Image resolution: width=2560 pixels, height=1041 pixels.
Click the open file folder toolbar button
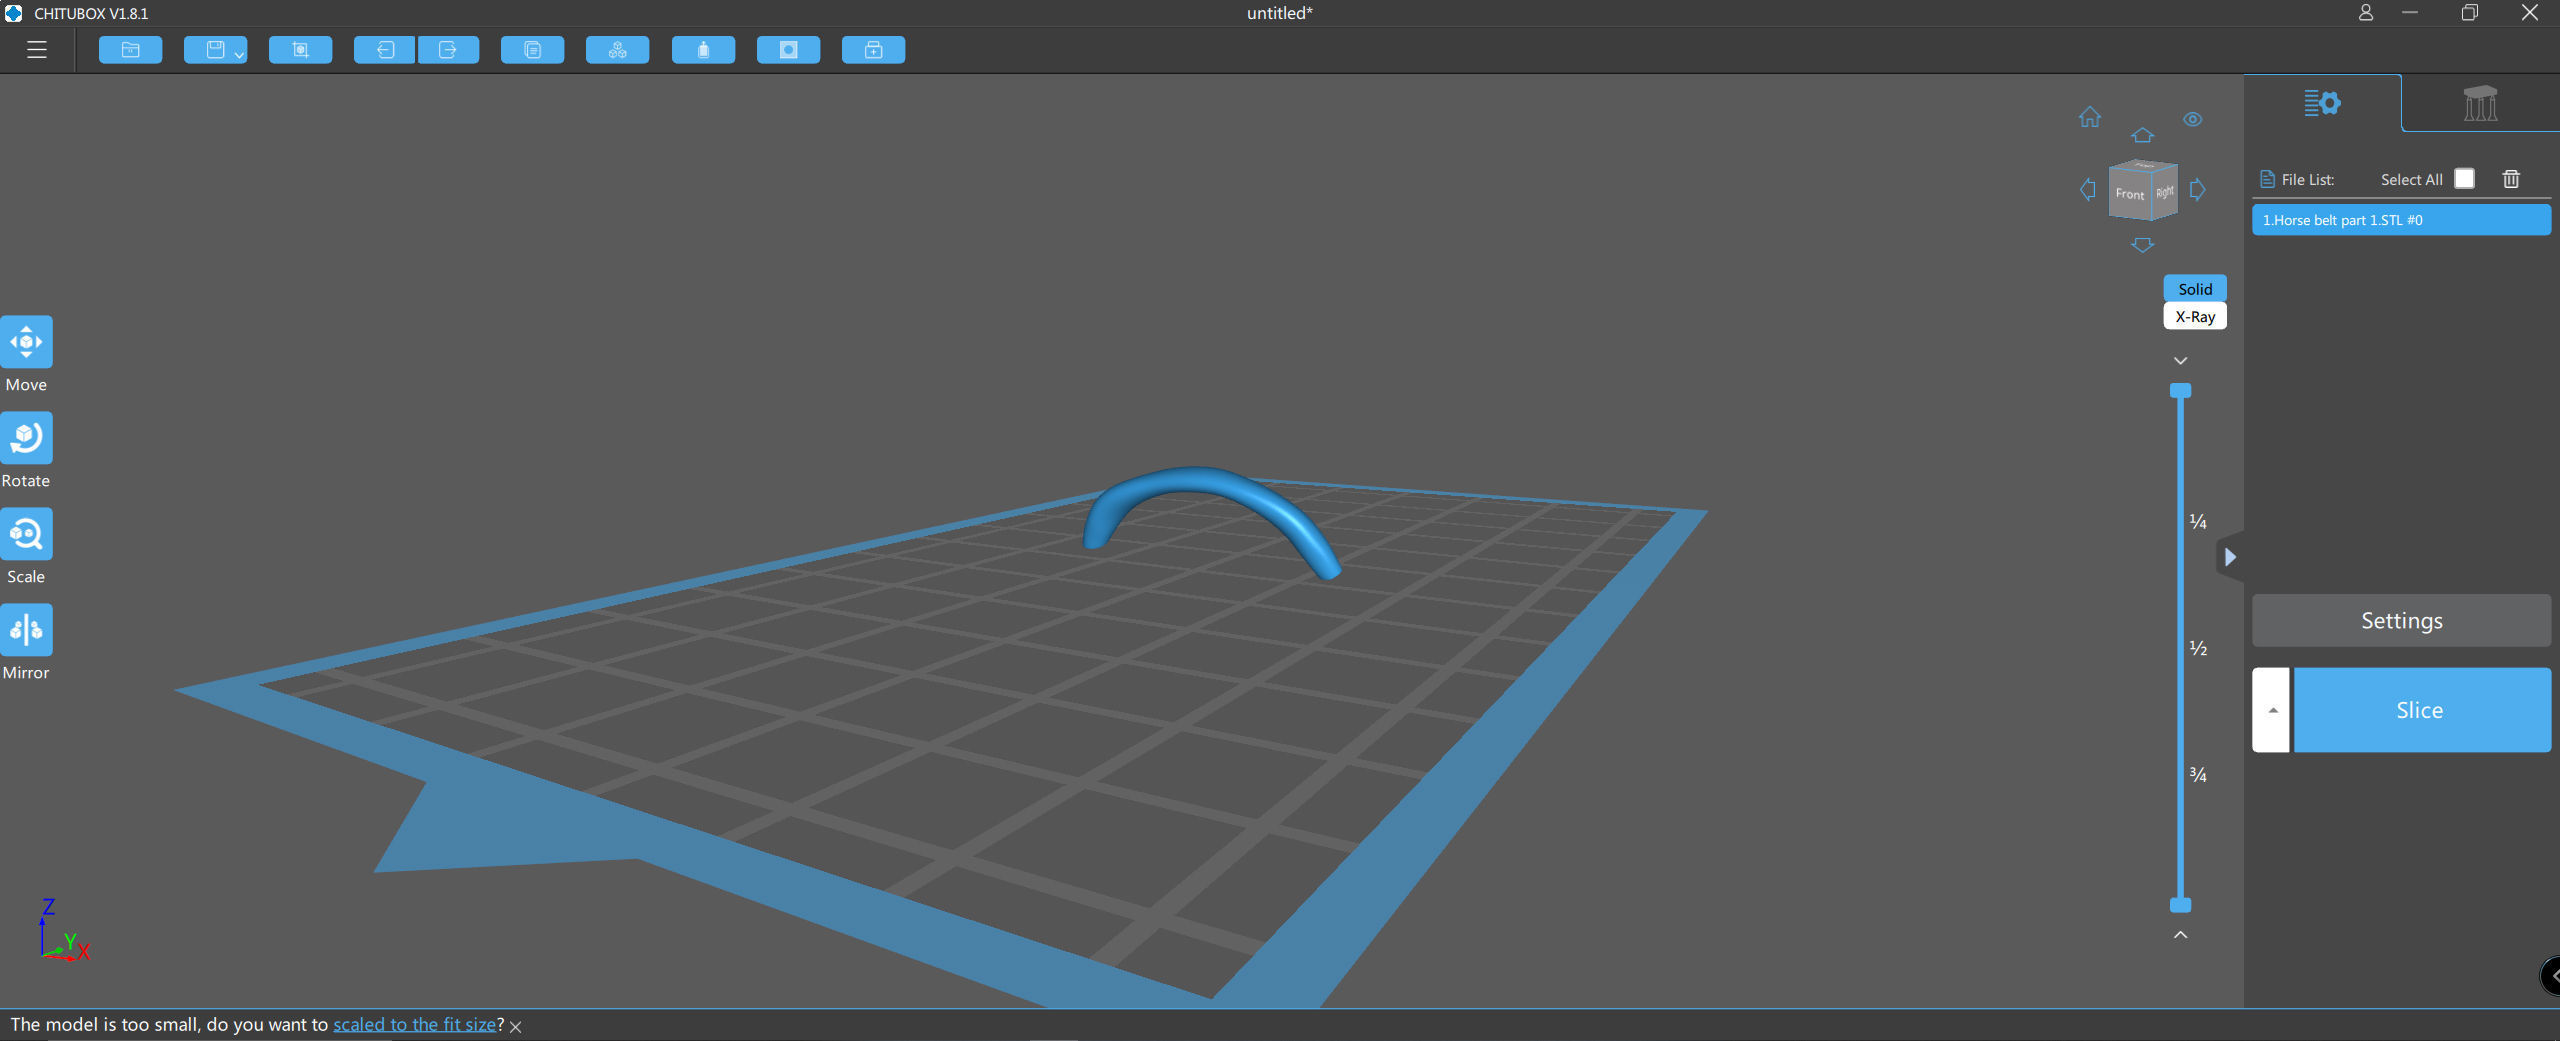131,50
